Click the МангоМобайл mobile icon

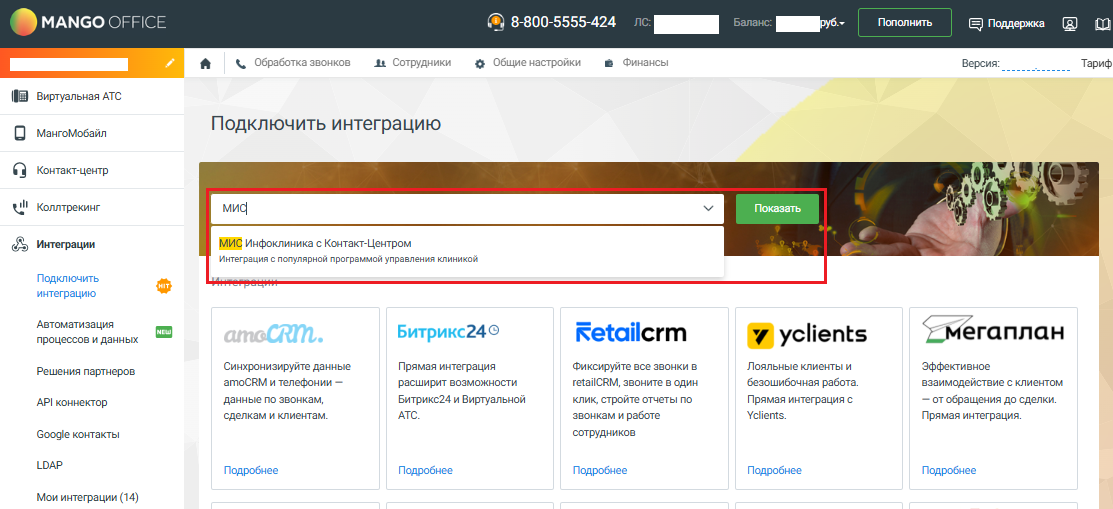(20, 133)
